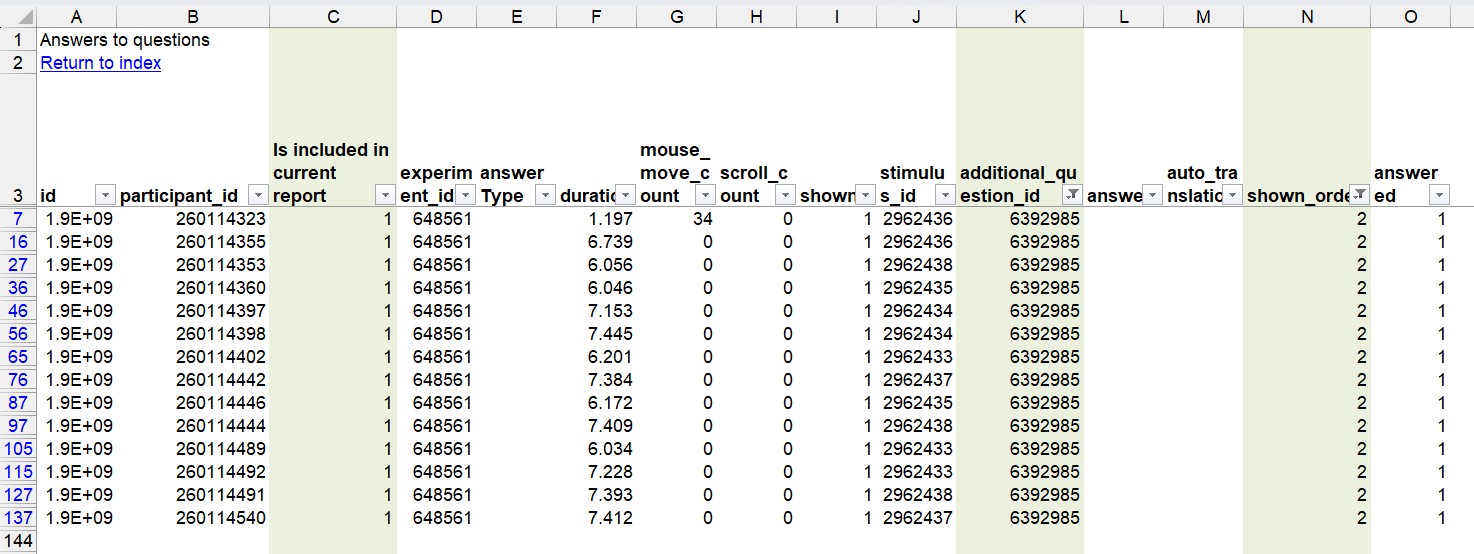Open the stimulus_id filter dropdown
The image size is (1474, 554).
point(945,195)
